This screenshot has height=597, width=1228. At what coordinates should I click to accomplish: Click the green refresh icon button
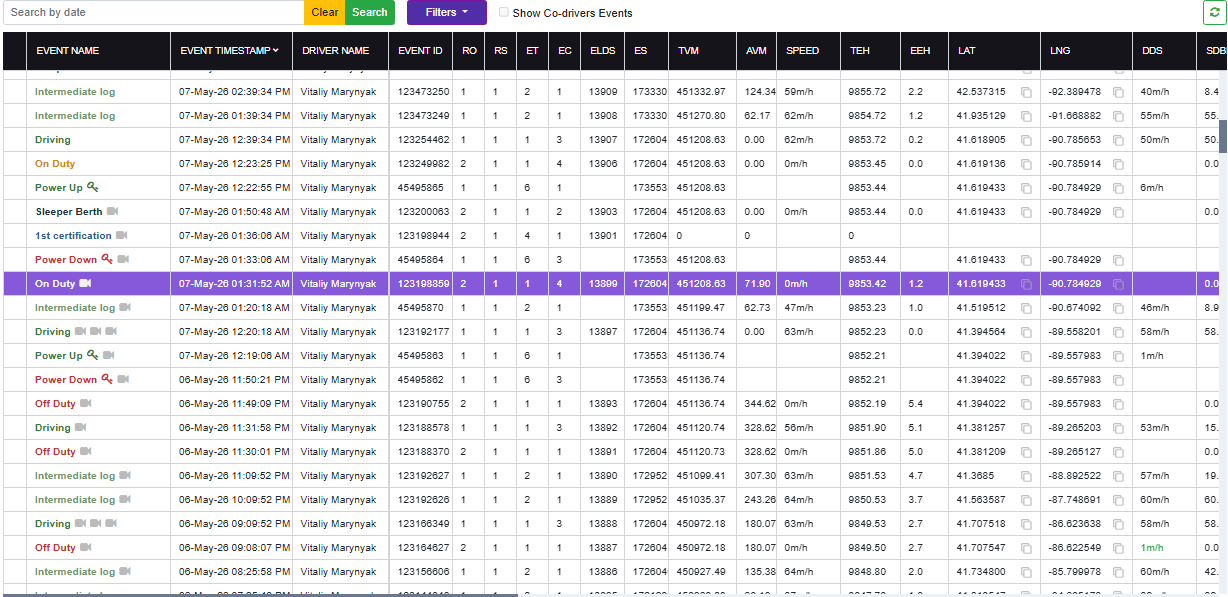(1214, 12)
